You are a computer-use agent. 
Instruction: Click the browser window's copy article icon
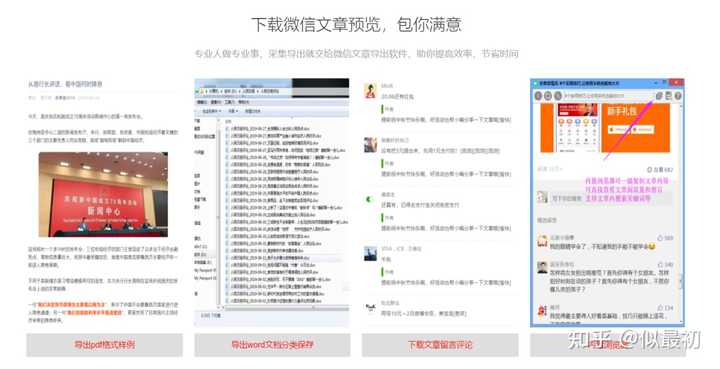pyautogui.click(x=659, y=96)
